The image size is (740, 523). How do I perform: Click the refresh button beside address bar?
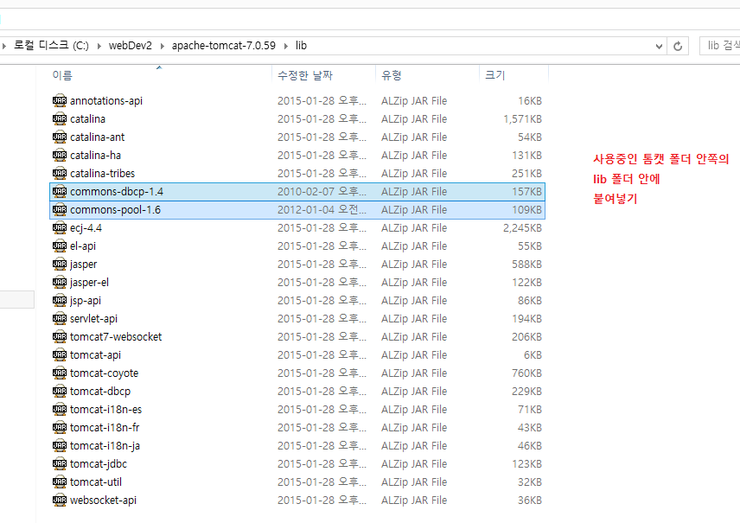[679, 46]
